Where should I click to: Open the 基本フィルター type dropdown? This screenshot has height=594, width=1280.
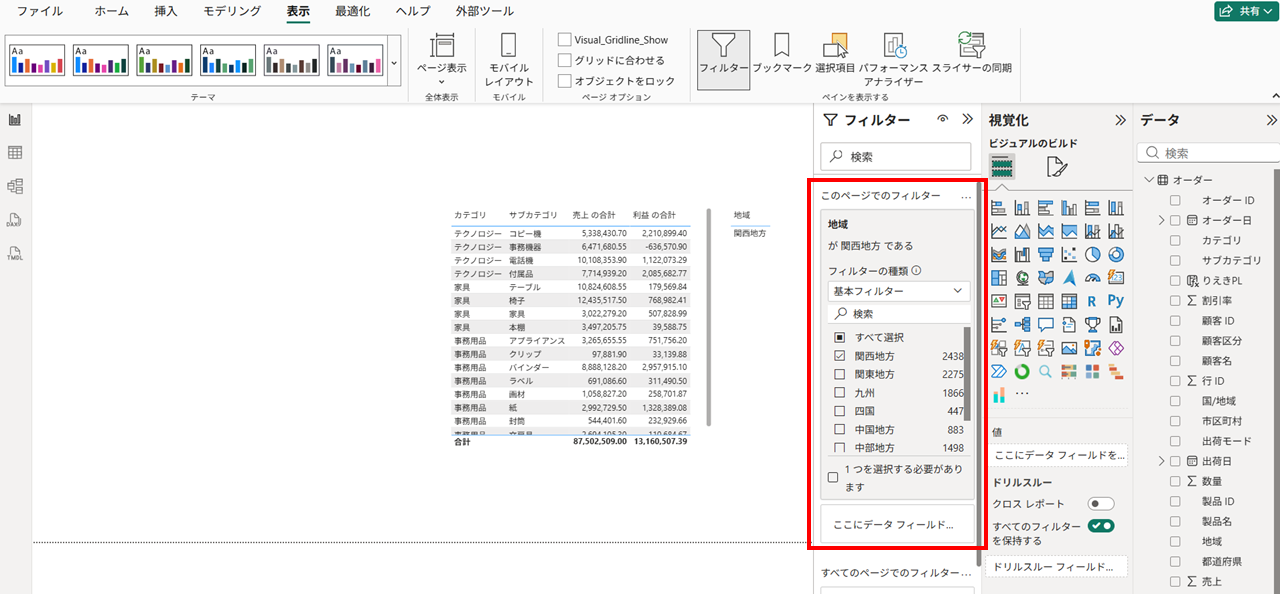899,291
